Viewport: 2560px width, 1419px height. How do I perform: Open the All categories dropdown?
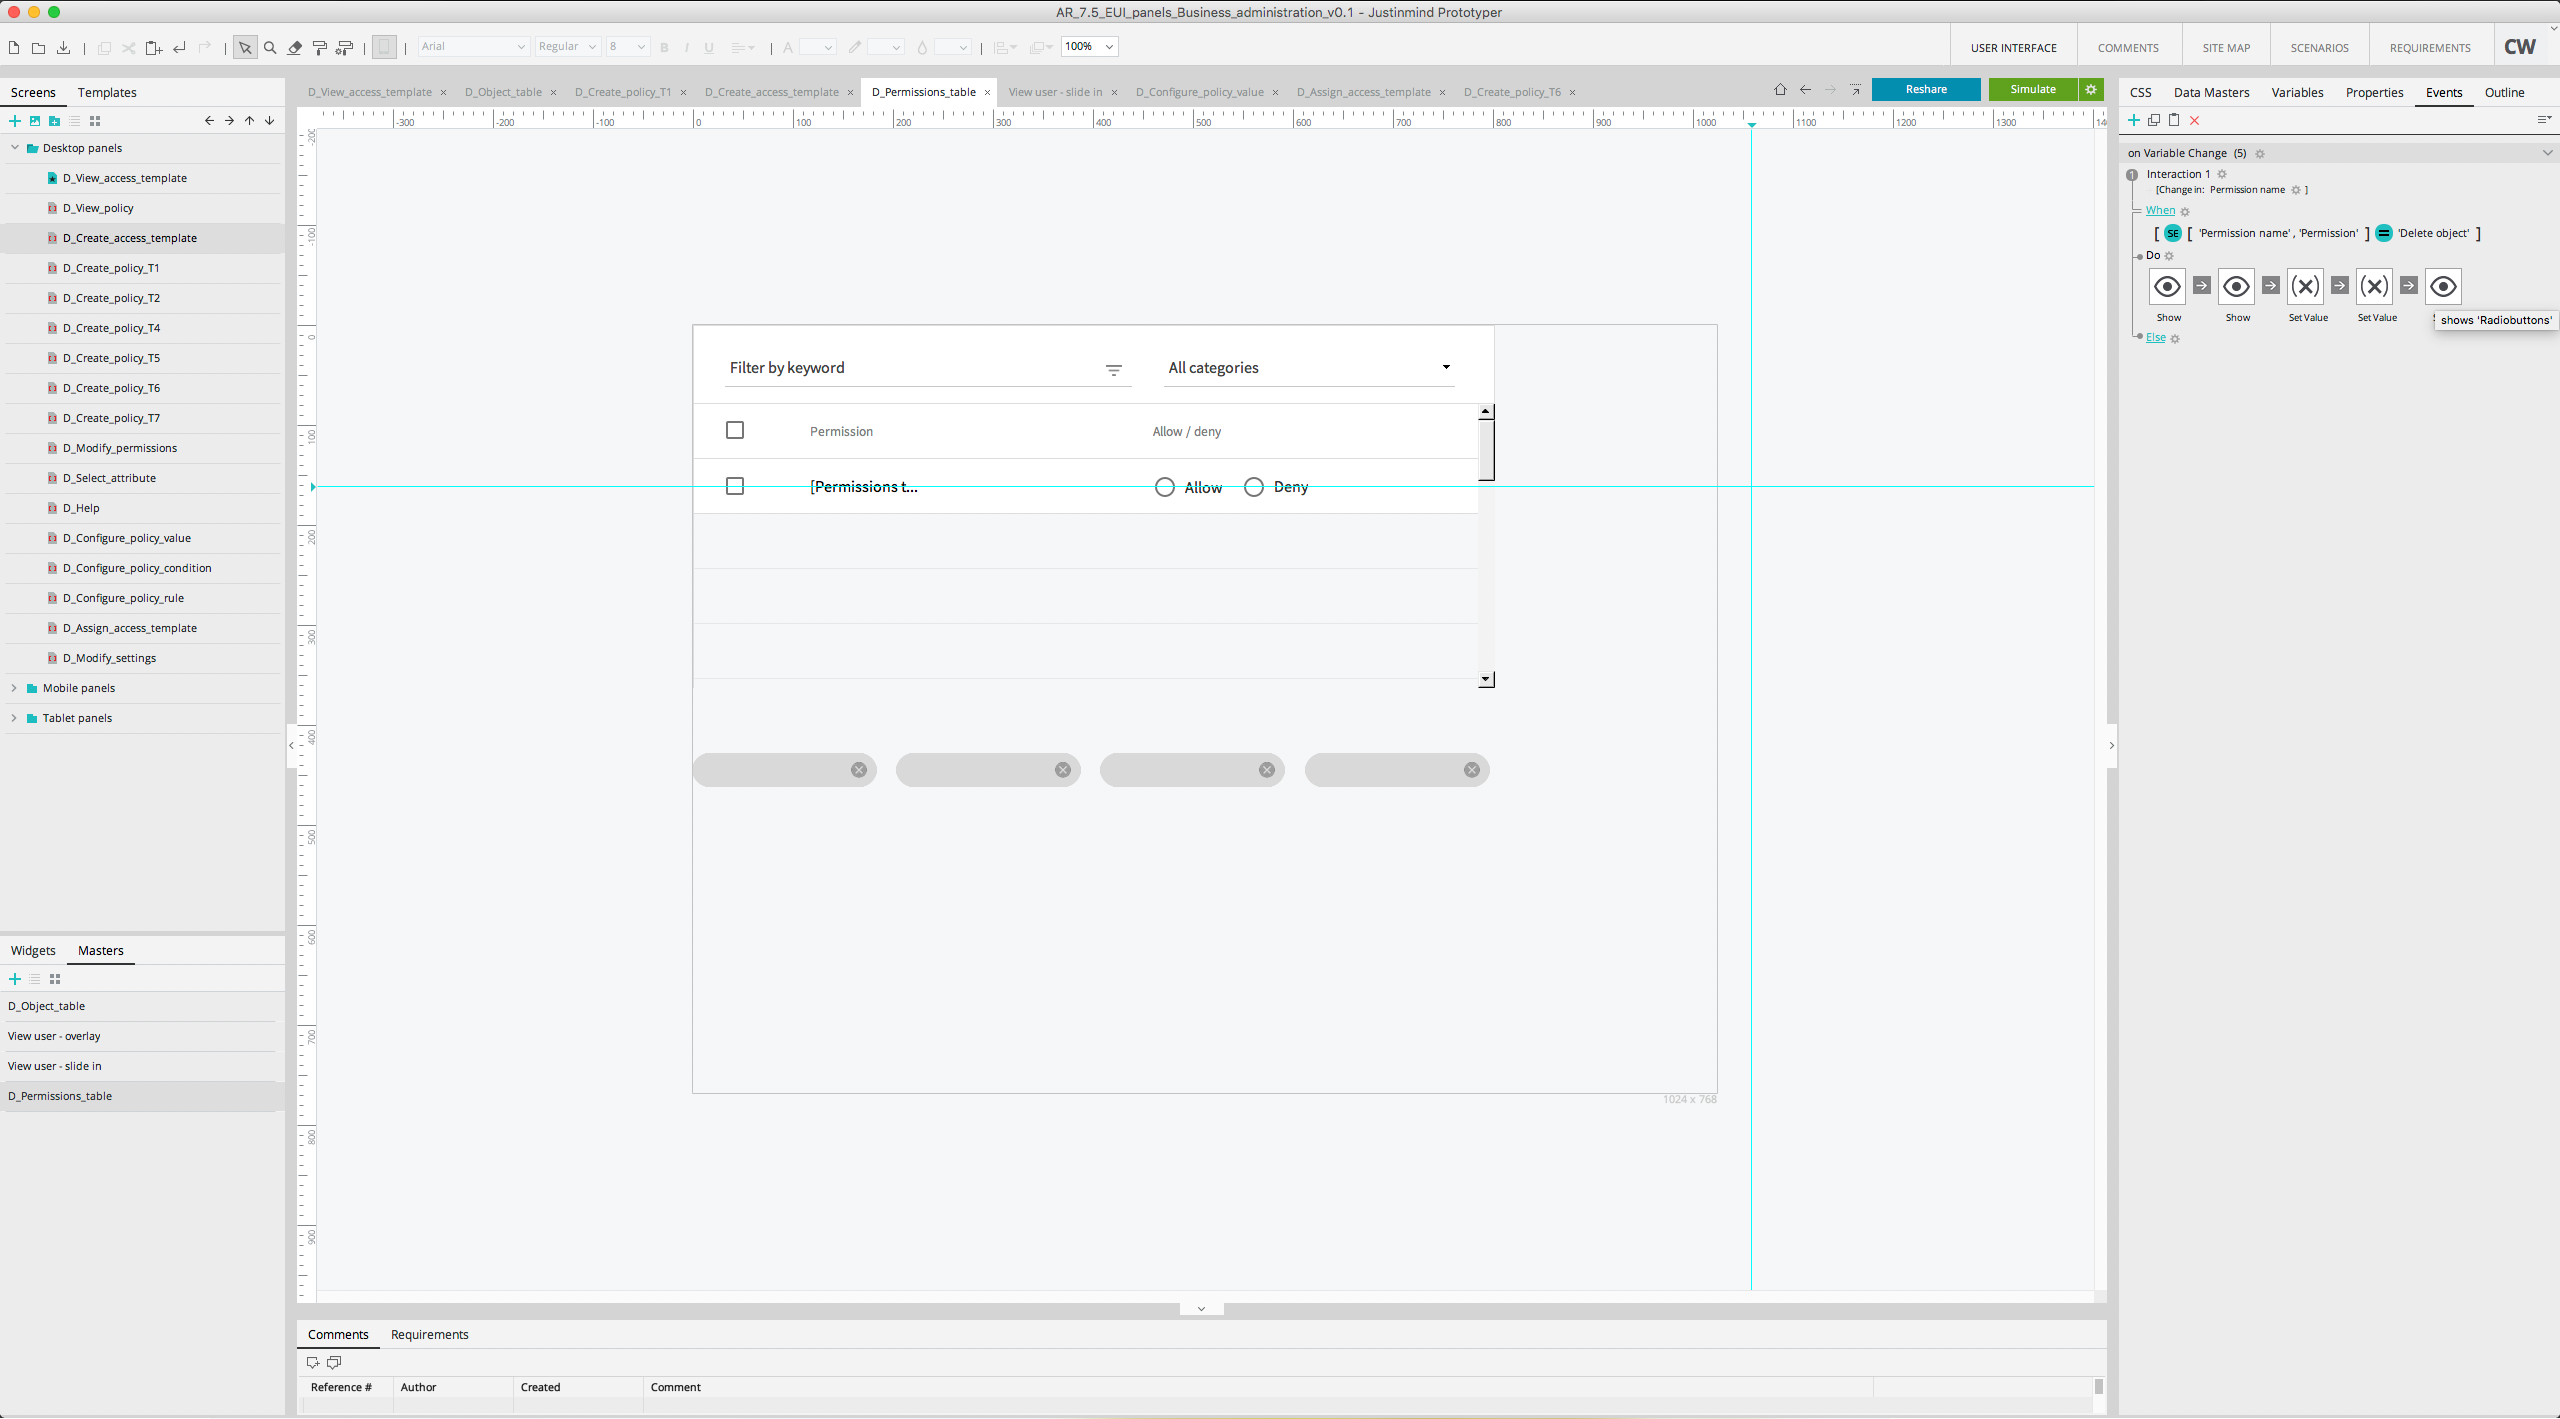tap(1308, 368)
